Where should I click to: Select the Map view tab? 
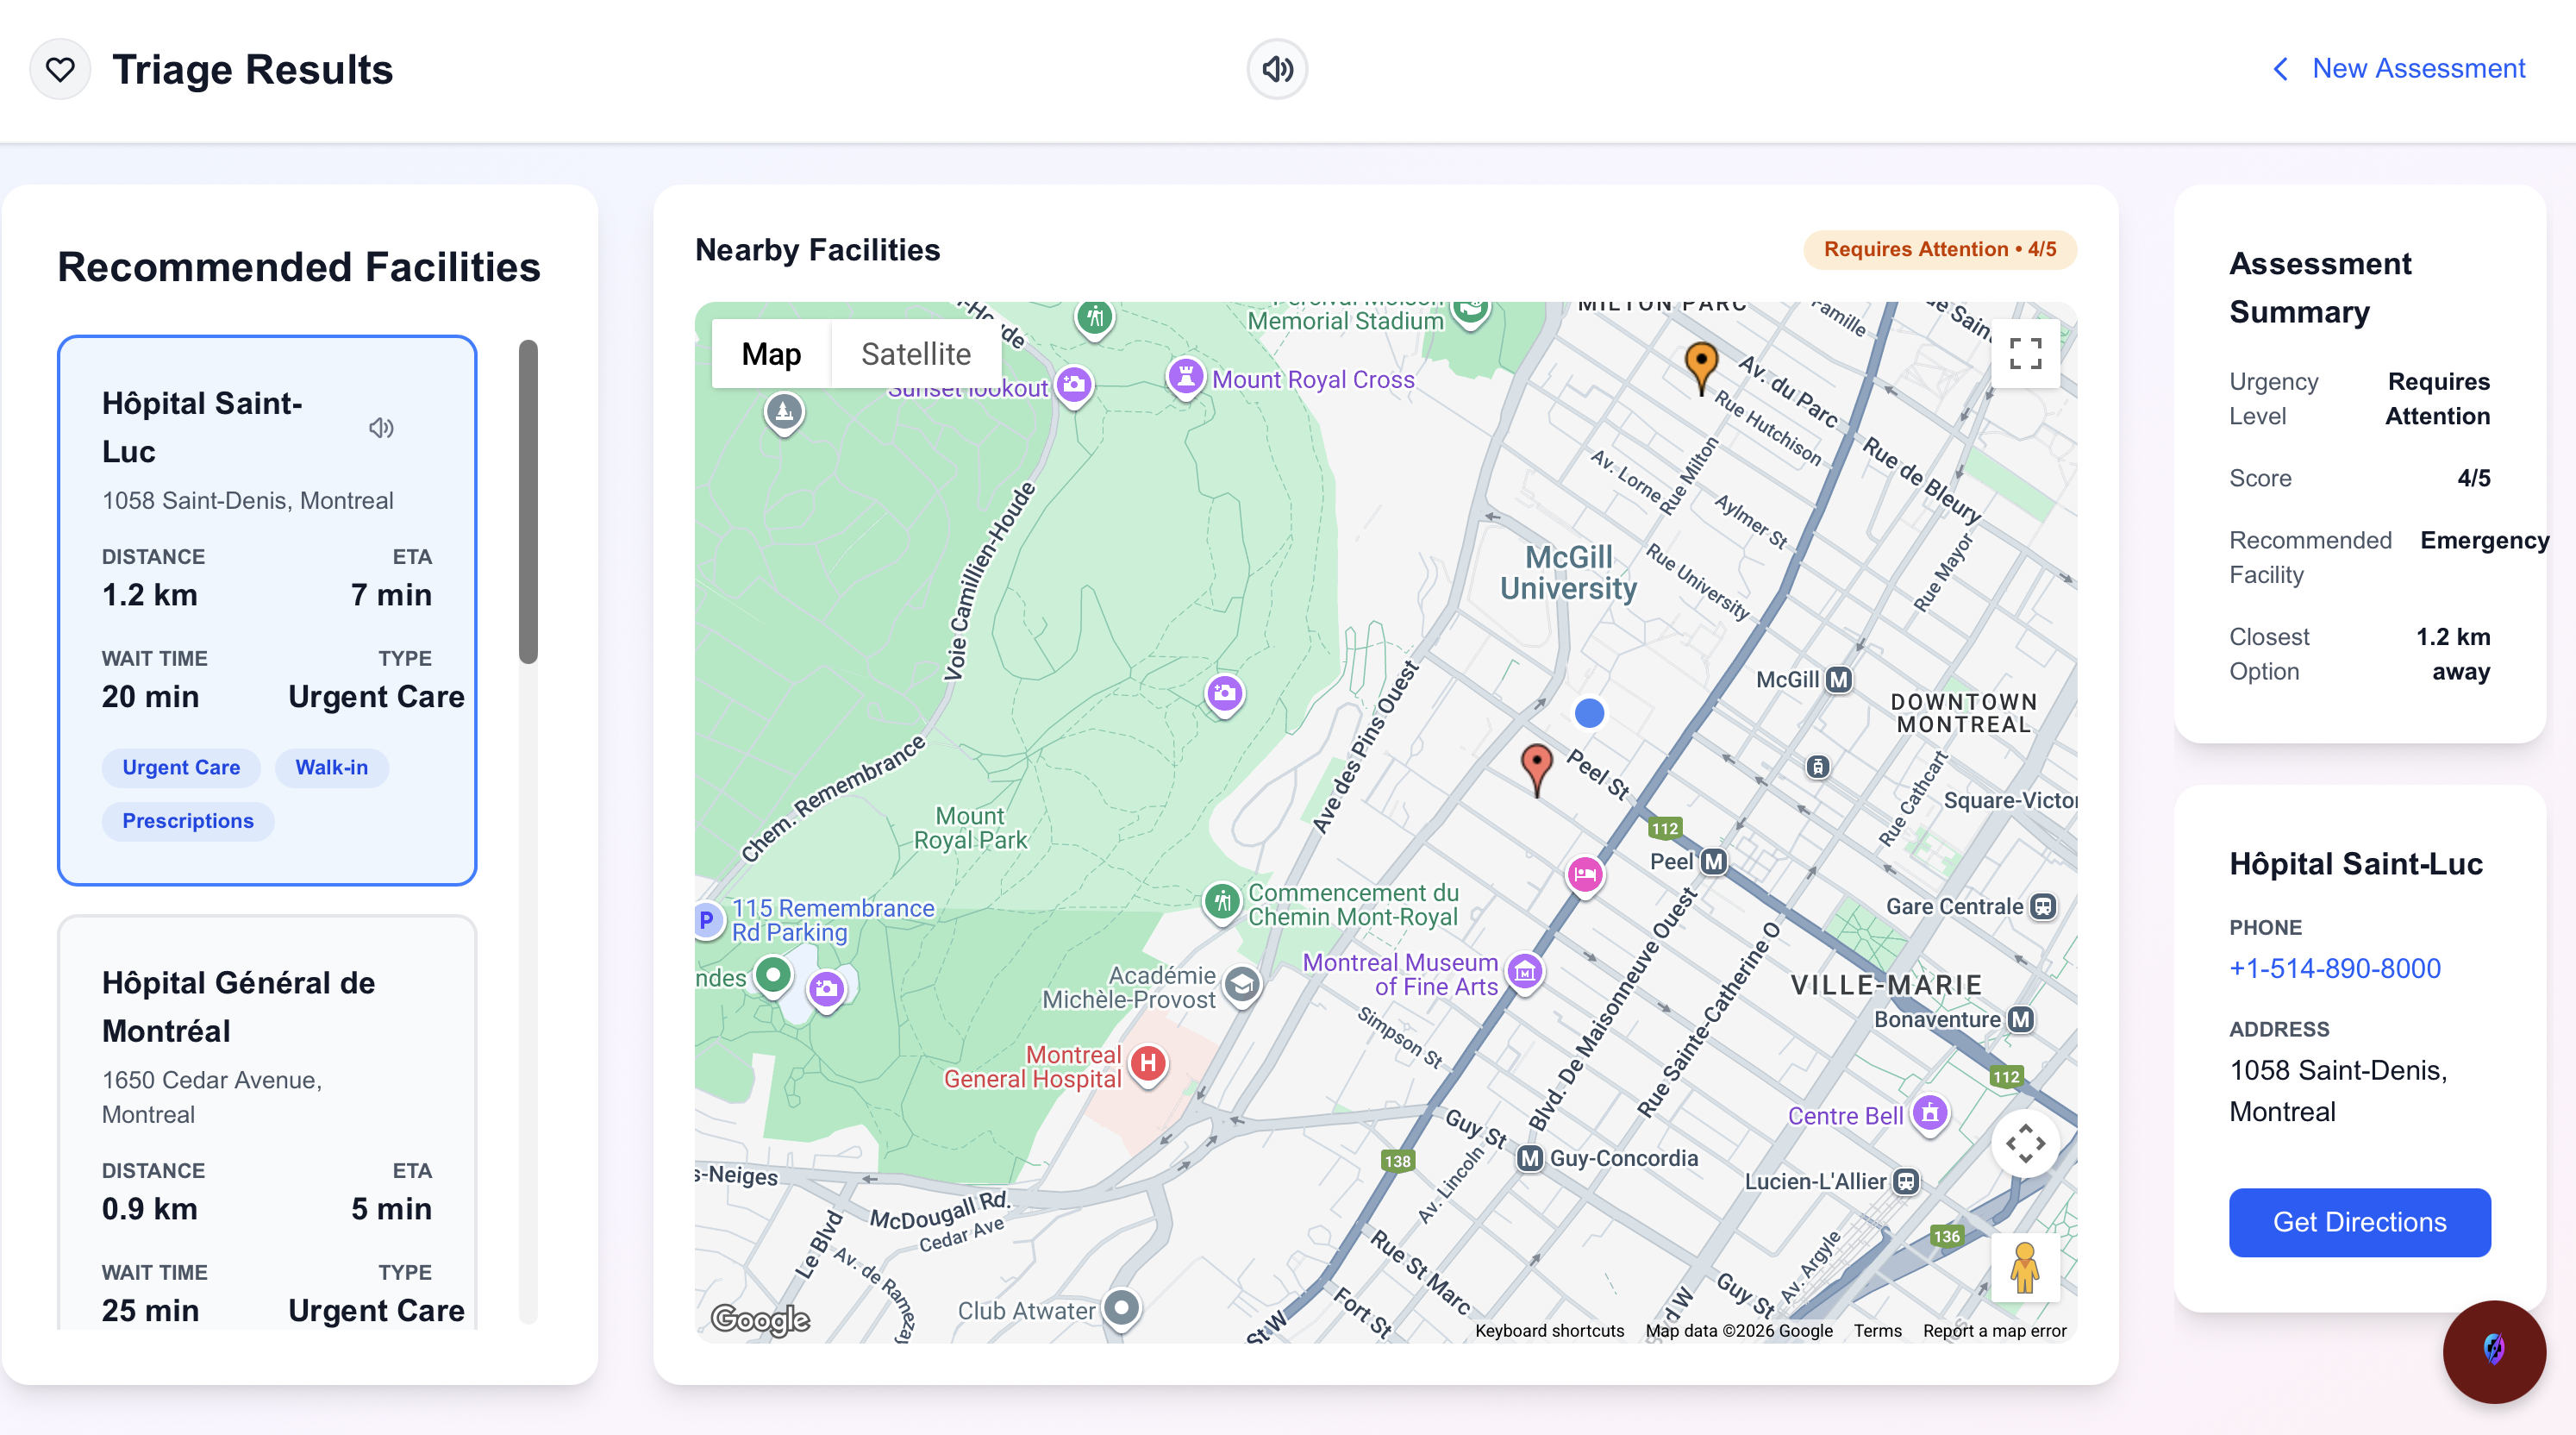pos(771,354)
